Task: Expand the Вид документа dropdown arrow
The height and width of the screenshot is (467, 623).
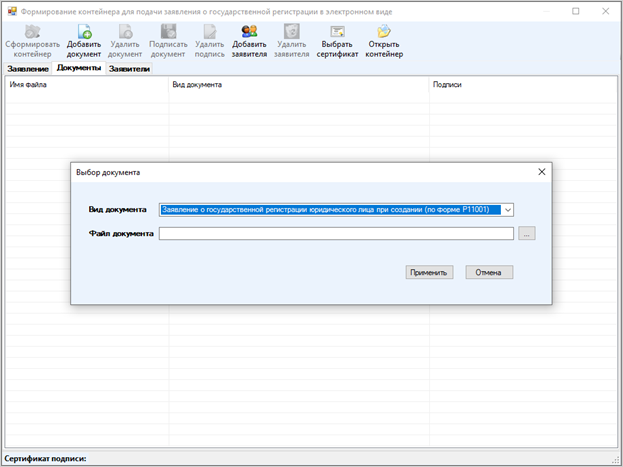Action: [x=508, y=210]
